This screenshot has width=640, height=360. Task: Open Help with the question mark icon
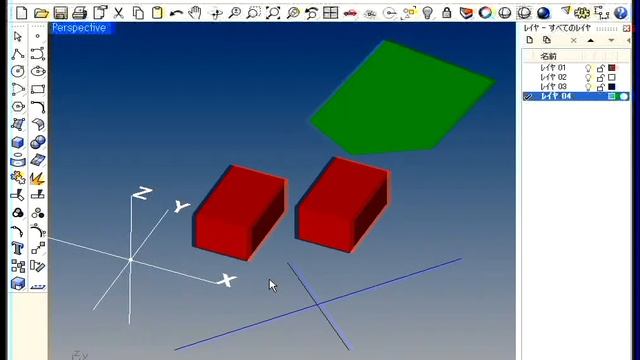pyautogui.click(x=621, y=13)
